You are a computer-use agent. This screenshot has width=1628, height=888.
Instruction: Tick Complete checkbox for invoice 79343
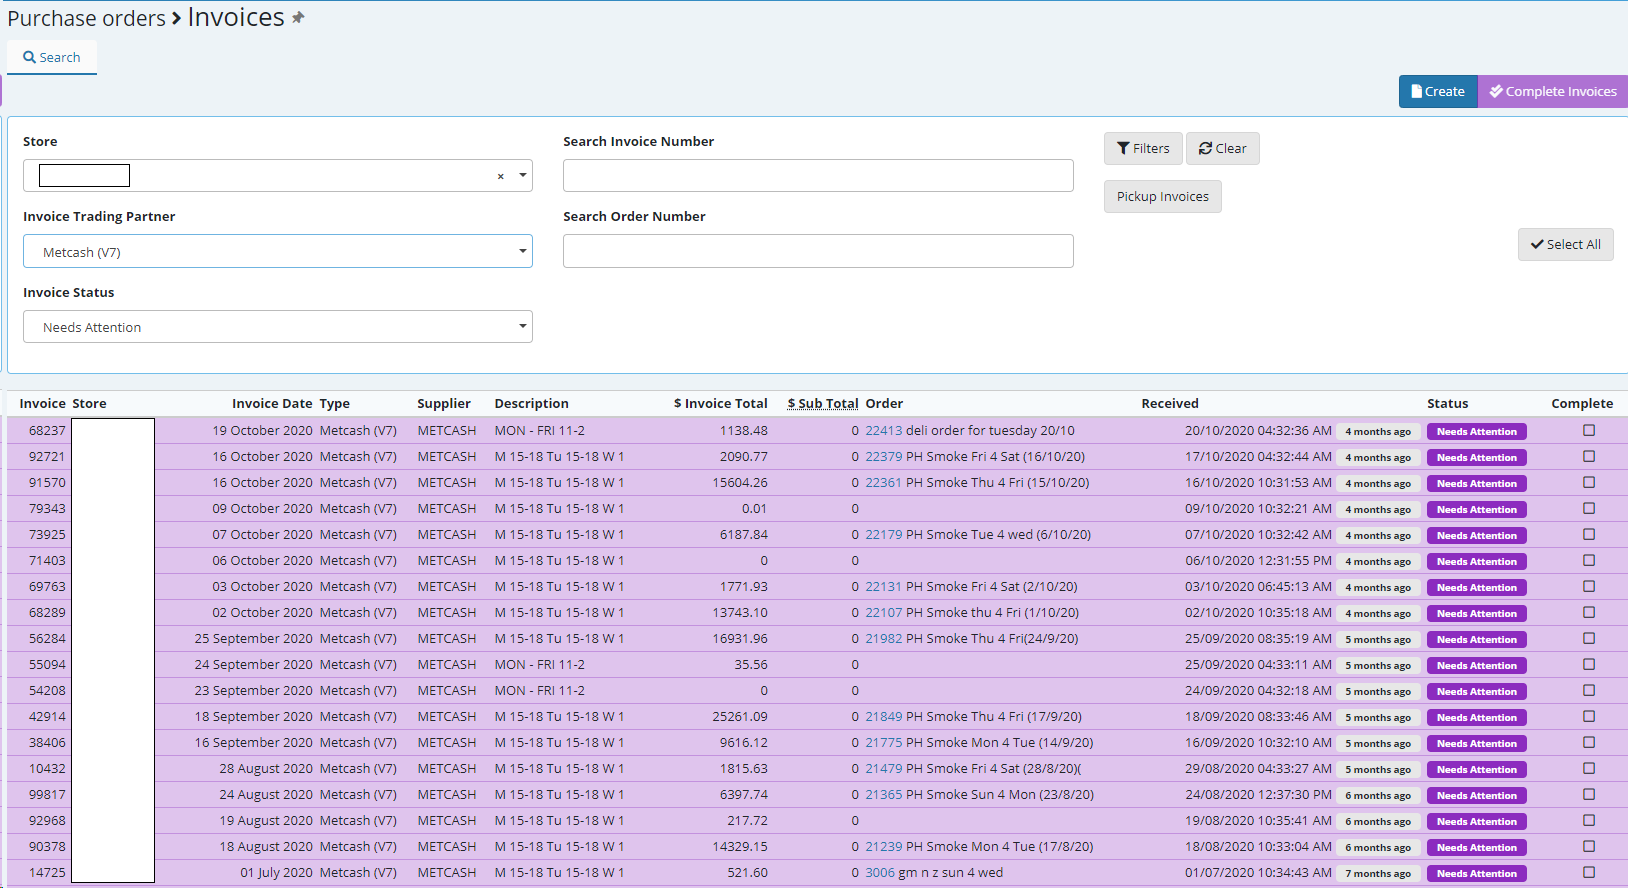tap(1589, 509)
